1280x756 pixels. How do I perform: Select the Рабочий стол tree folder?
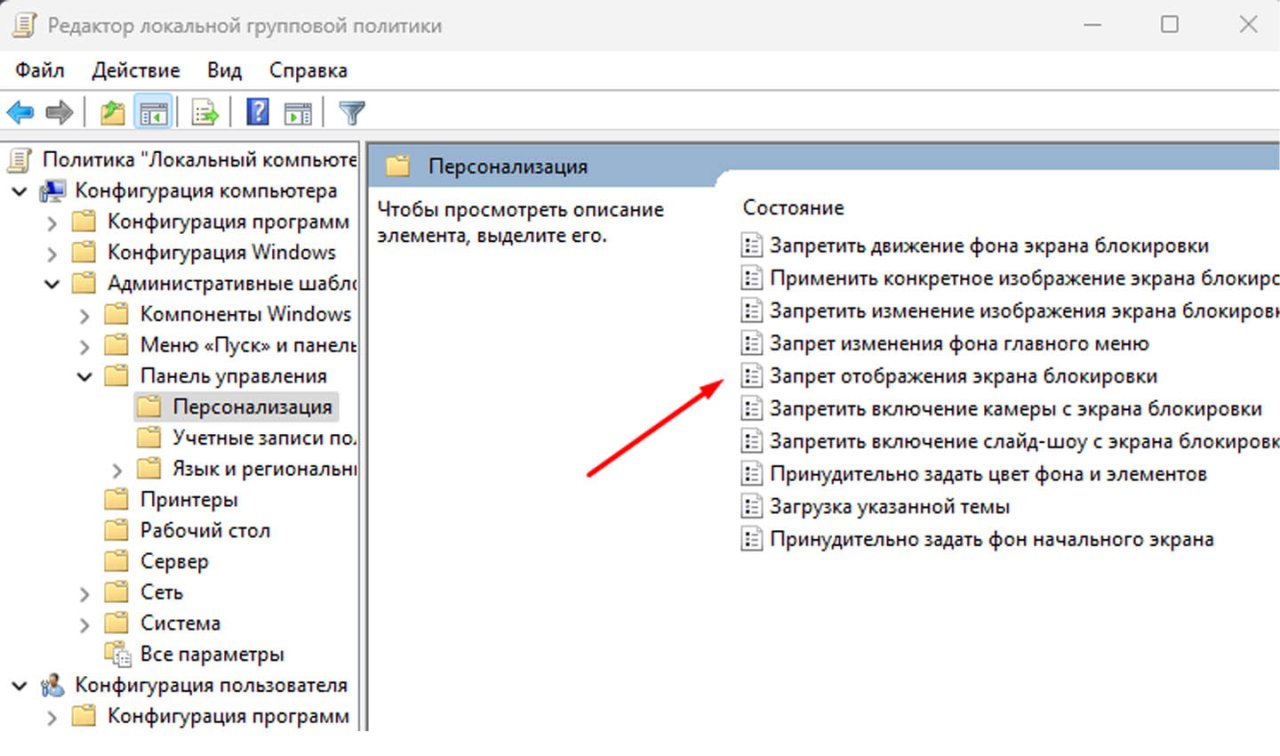[205, 531]
